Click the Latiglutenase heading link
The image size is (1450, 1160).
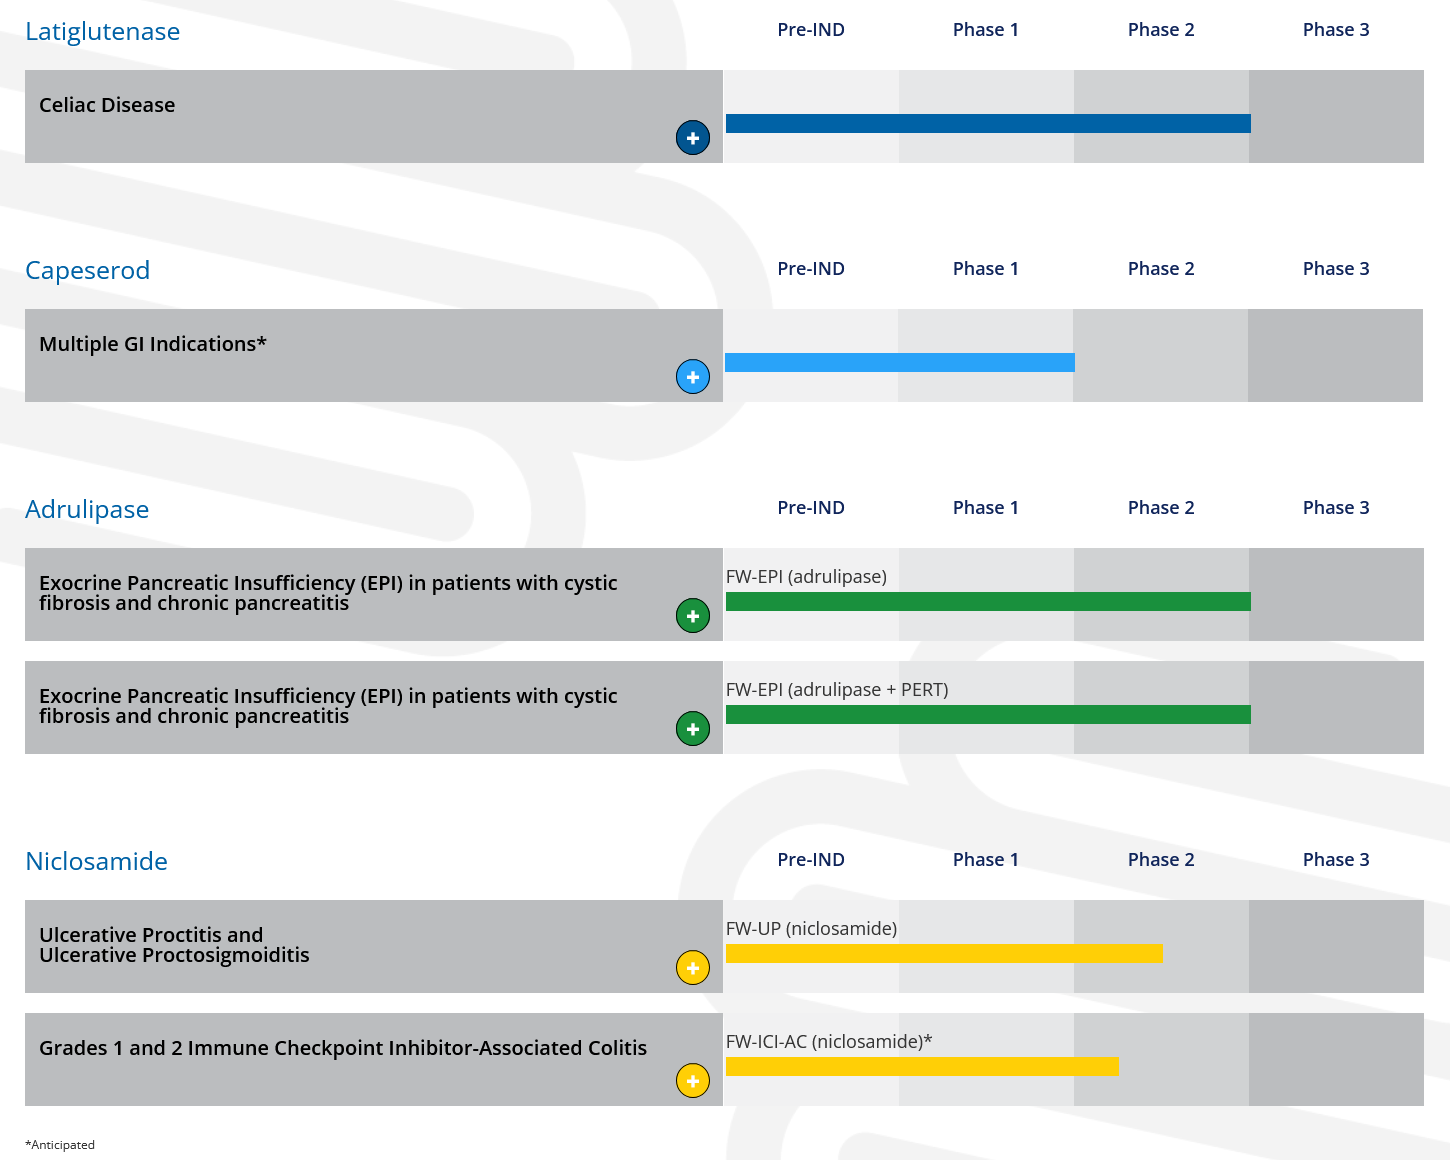coord(103,32)
